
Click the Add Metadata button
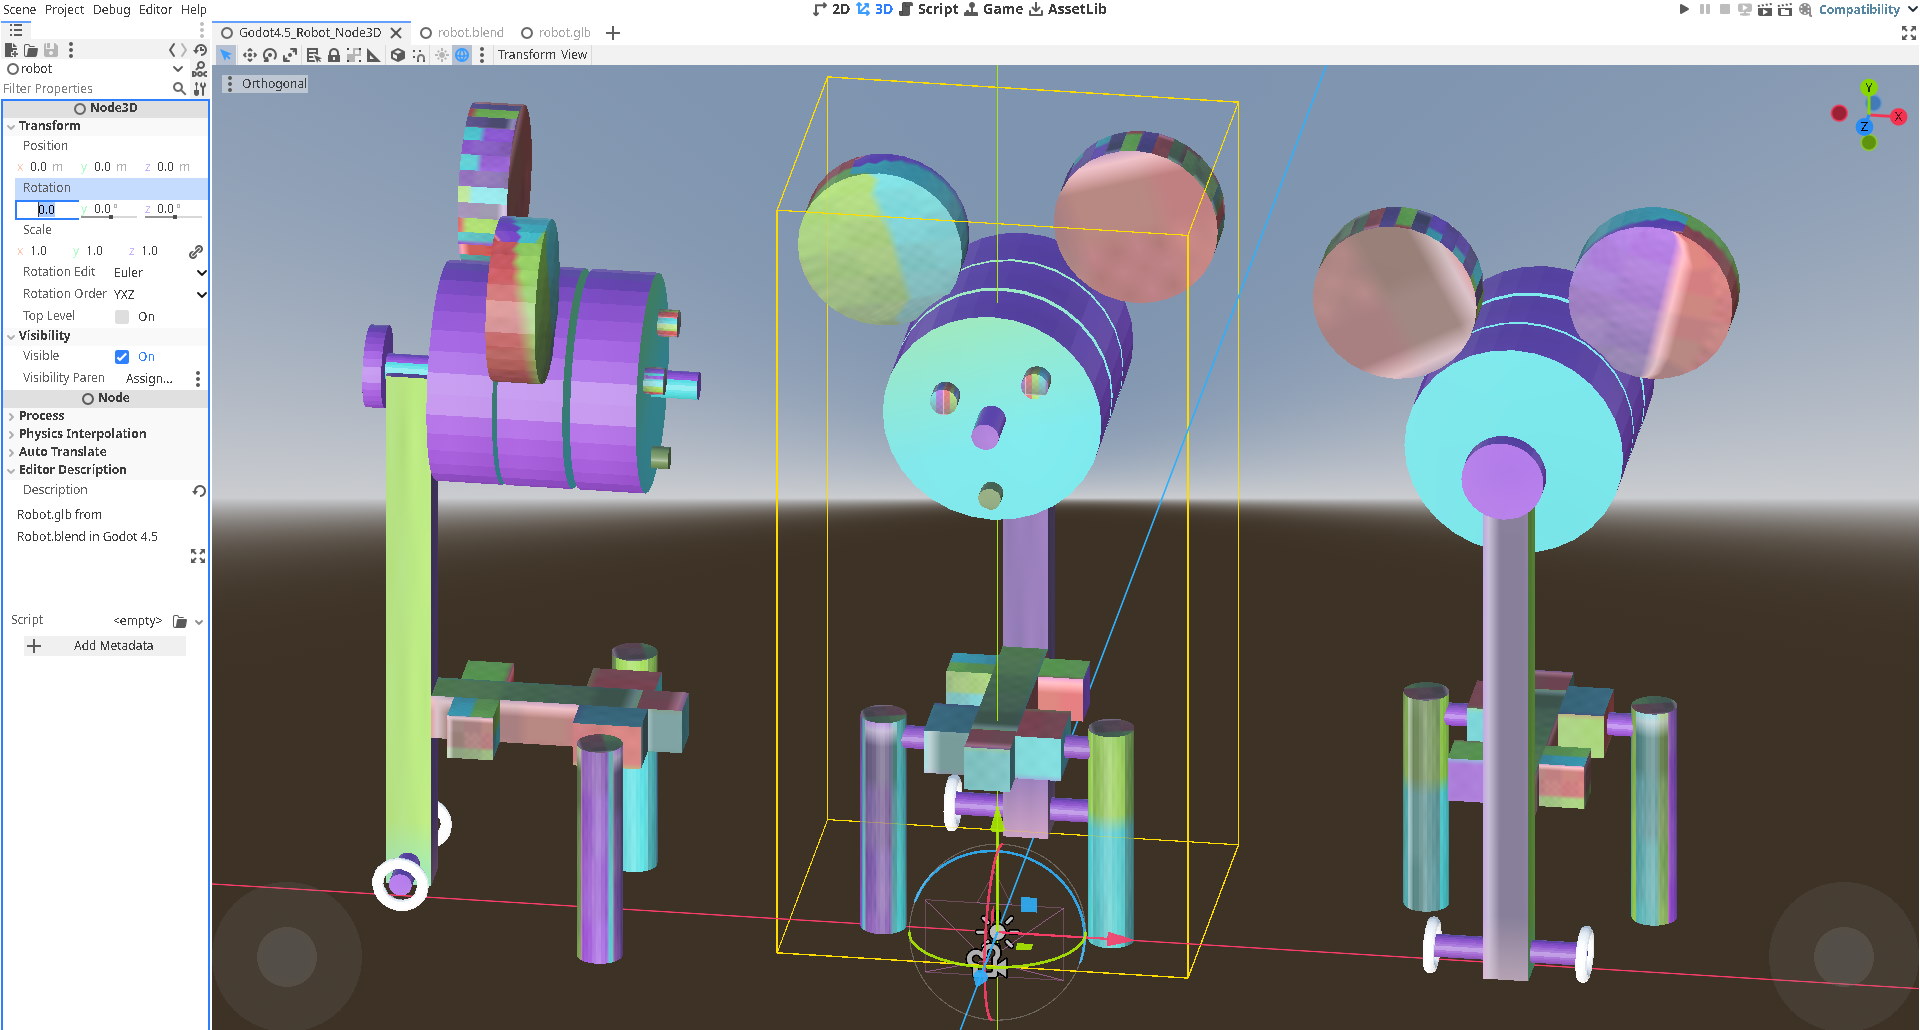click(104, 646)
